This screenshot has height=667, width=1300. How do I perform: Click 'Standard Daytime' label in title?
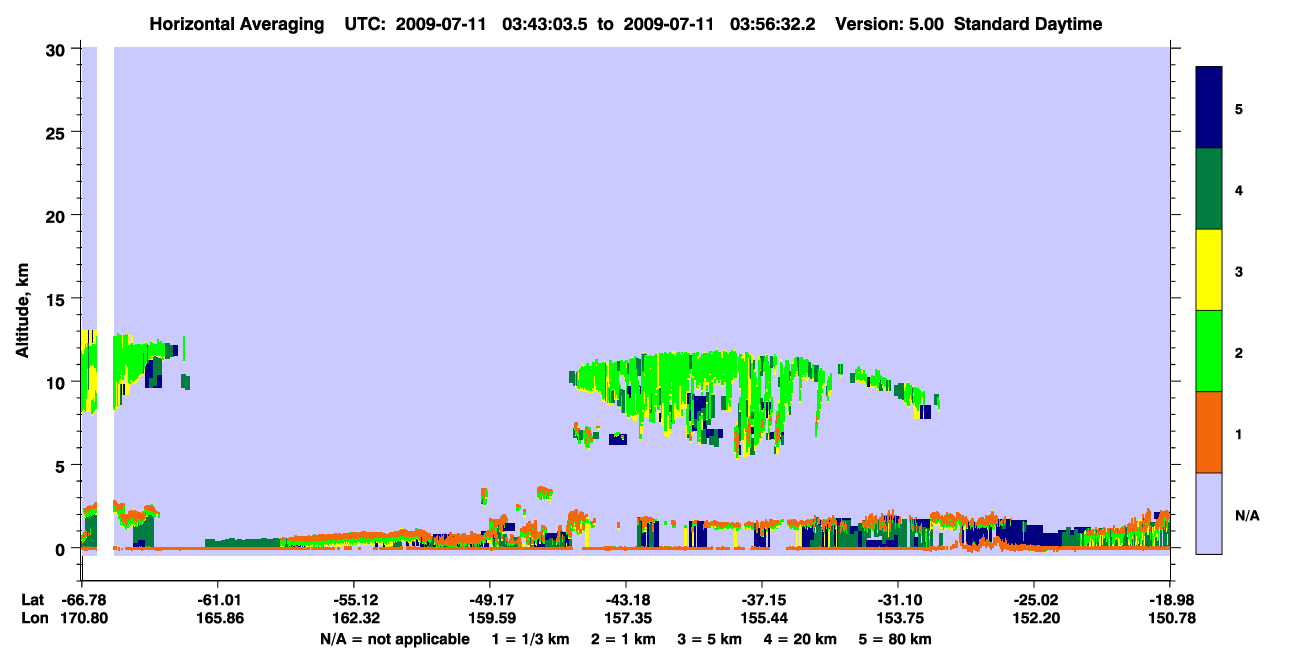(x=1028, y=24)
